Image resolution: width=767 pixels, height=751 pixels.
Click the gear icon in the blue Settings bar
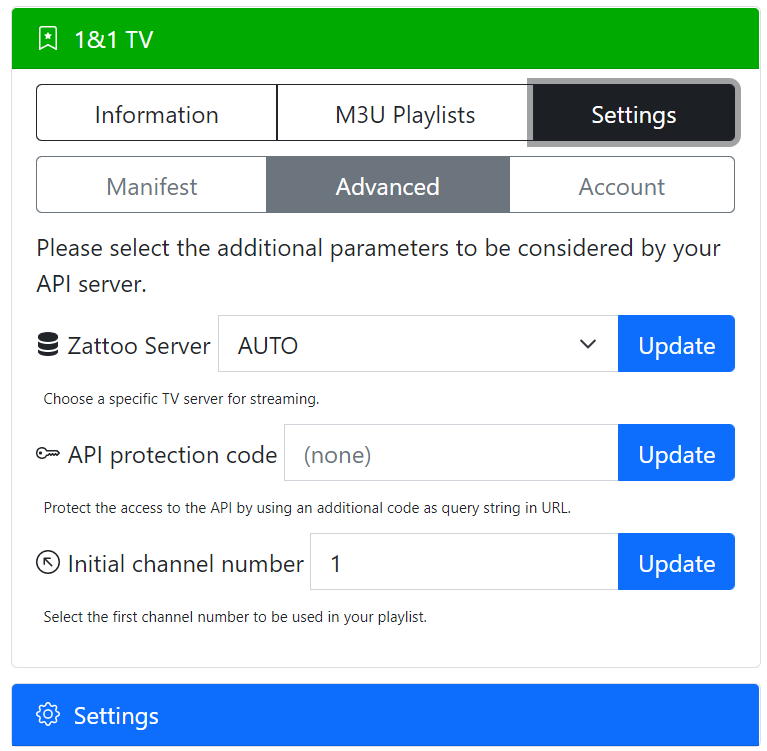(x=48, y=715)
